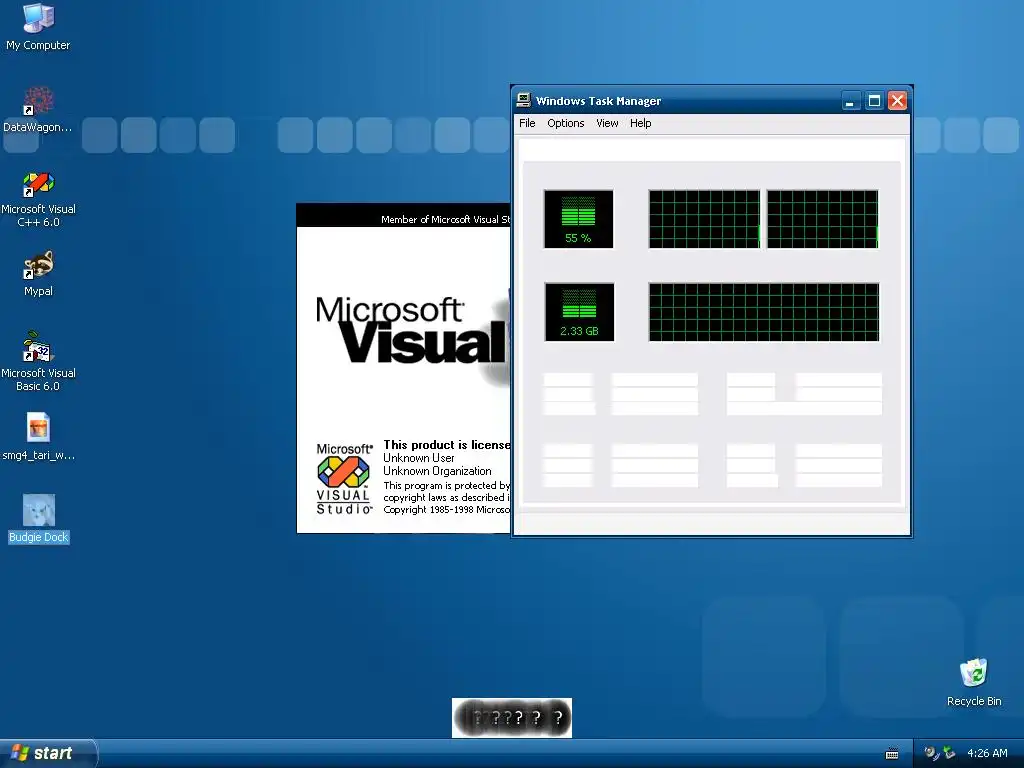Open the View menu in Task Manager
This screenshot has width=1024, height=768.
(x=607, y=123)
